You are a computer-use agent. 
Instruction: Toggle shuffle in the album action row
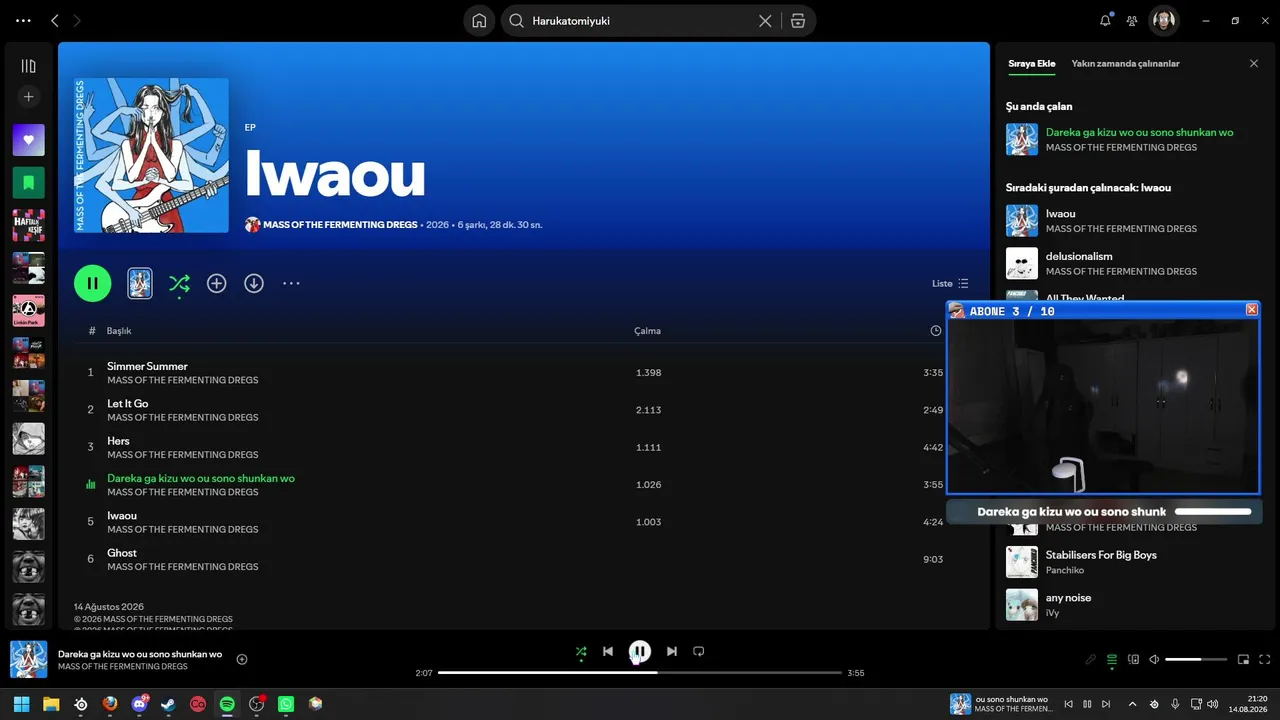point(179,283)
